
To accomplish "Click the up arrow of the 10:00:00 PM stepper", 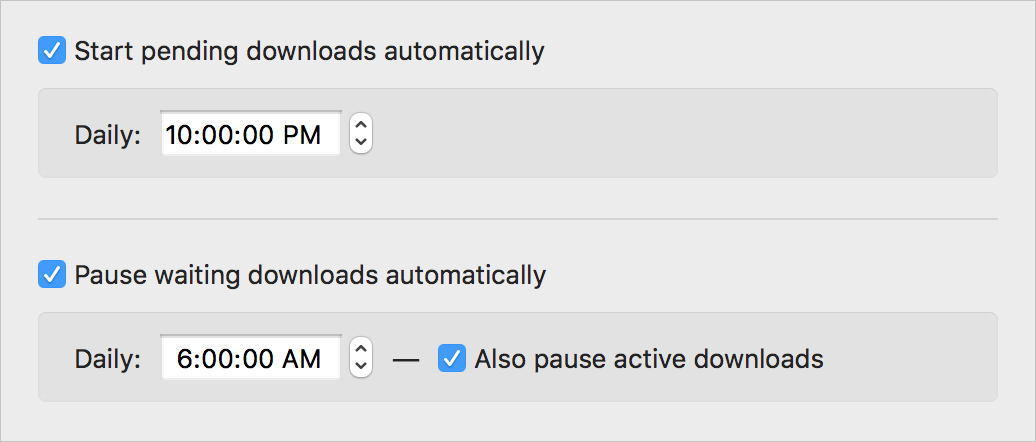I will click(361, 125).
